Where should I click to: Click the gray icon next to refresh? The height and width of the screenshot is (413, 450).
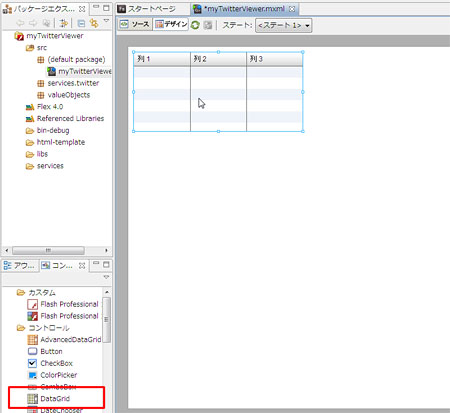coord(208,25)
